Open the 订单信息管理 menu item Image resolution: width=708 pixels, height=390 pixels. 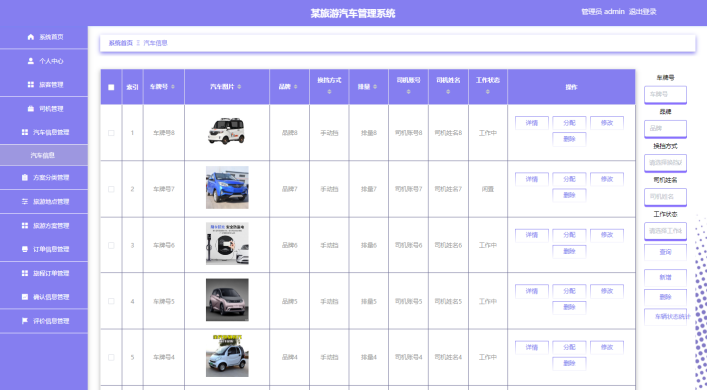44,249
